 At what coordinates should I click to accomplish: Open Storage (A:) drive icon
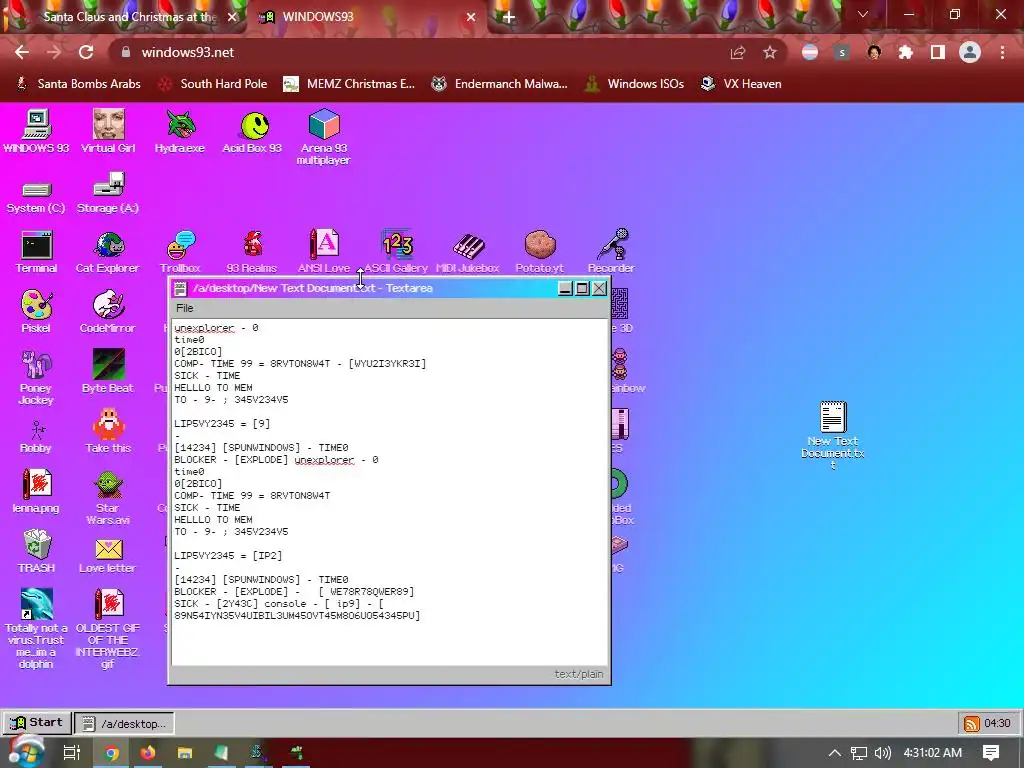point(108,193)
